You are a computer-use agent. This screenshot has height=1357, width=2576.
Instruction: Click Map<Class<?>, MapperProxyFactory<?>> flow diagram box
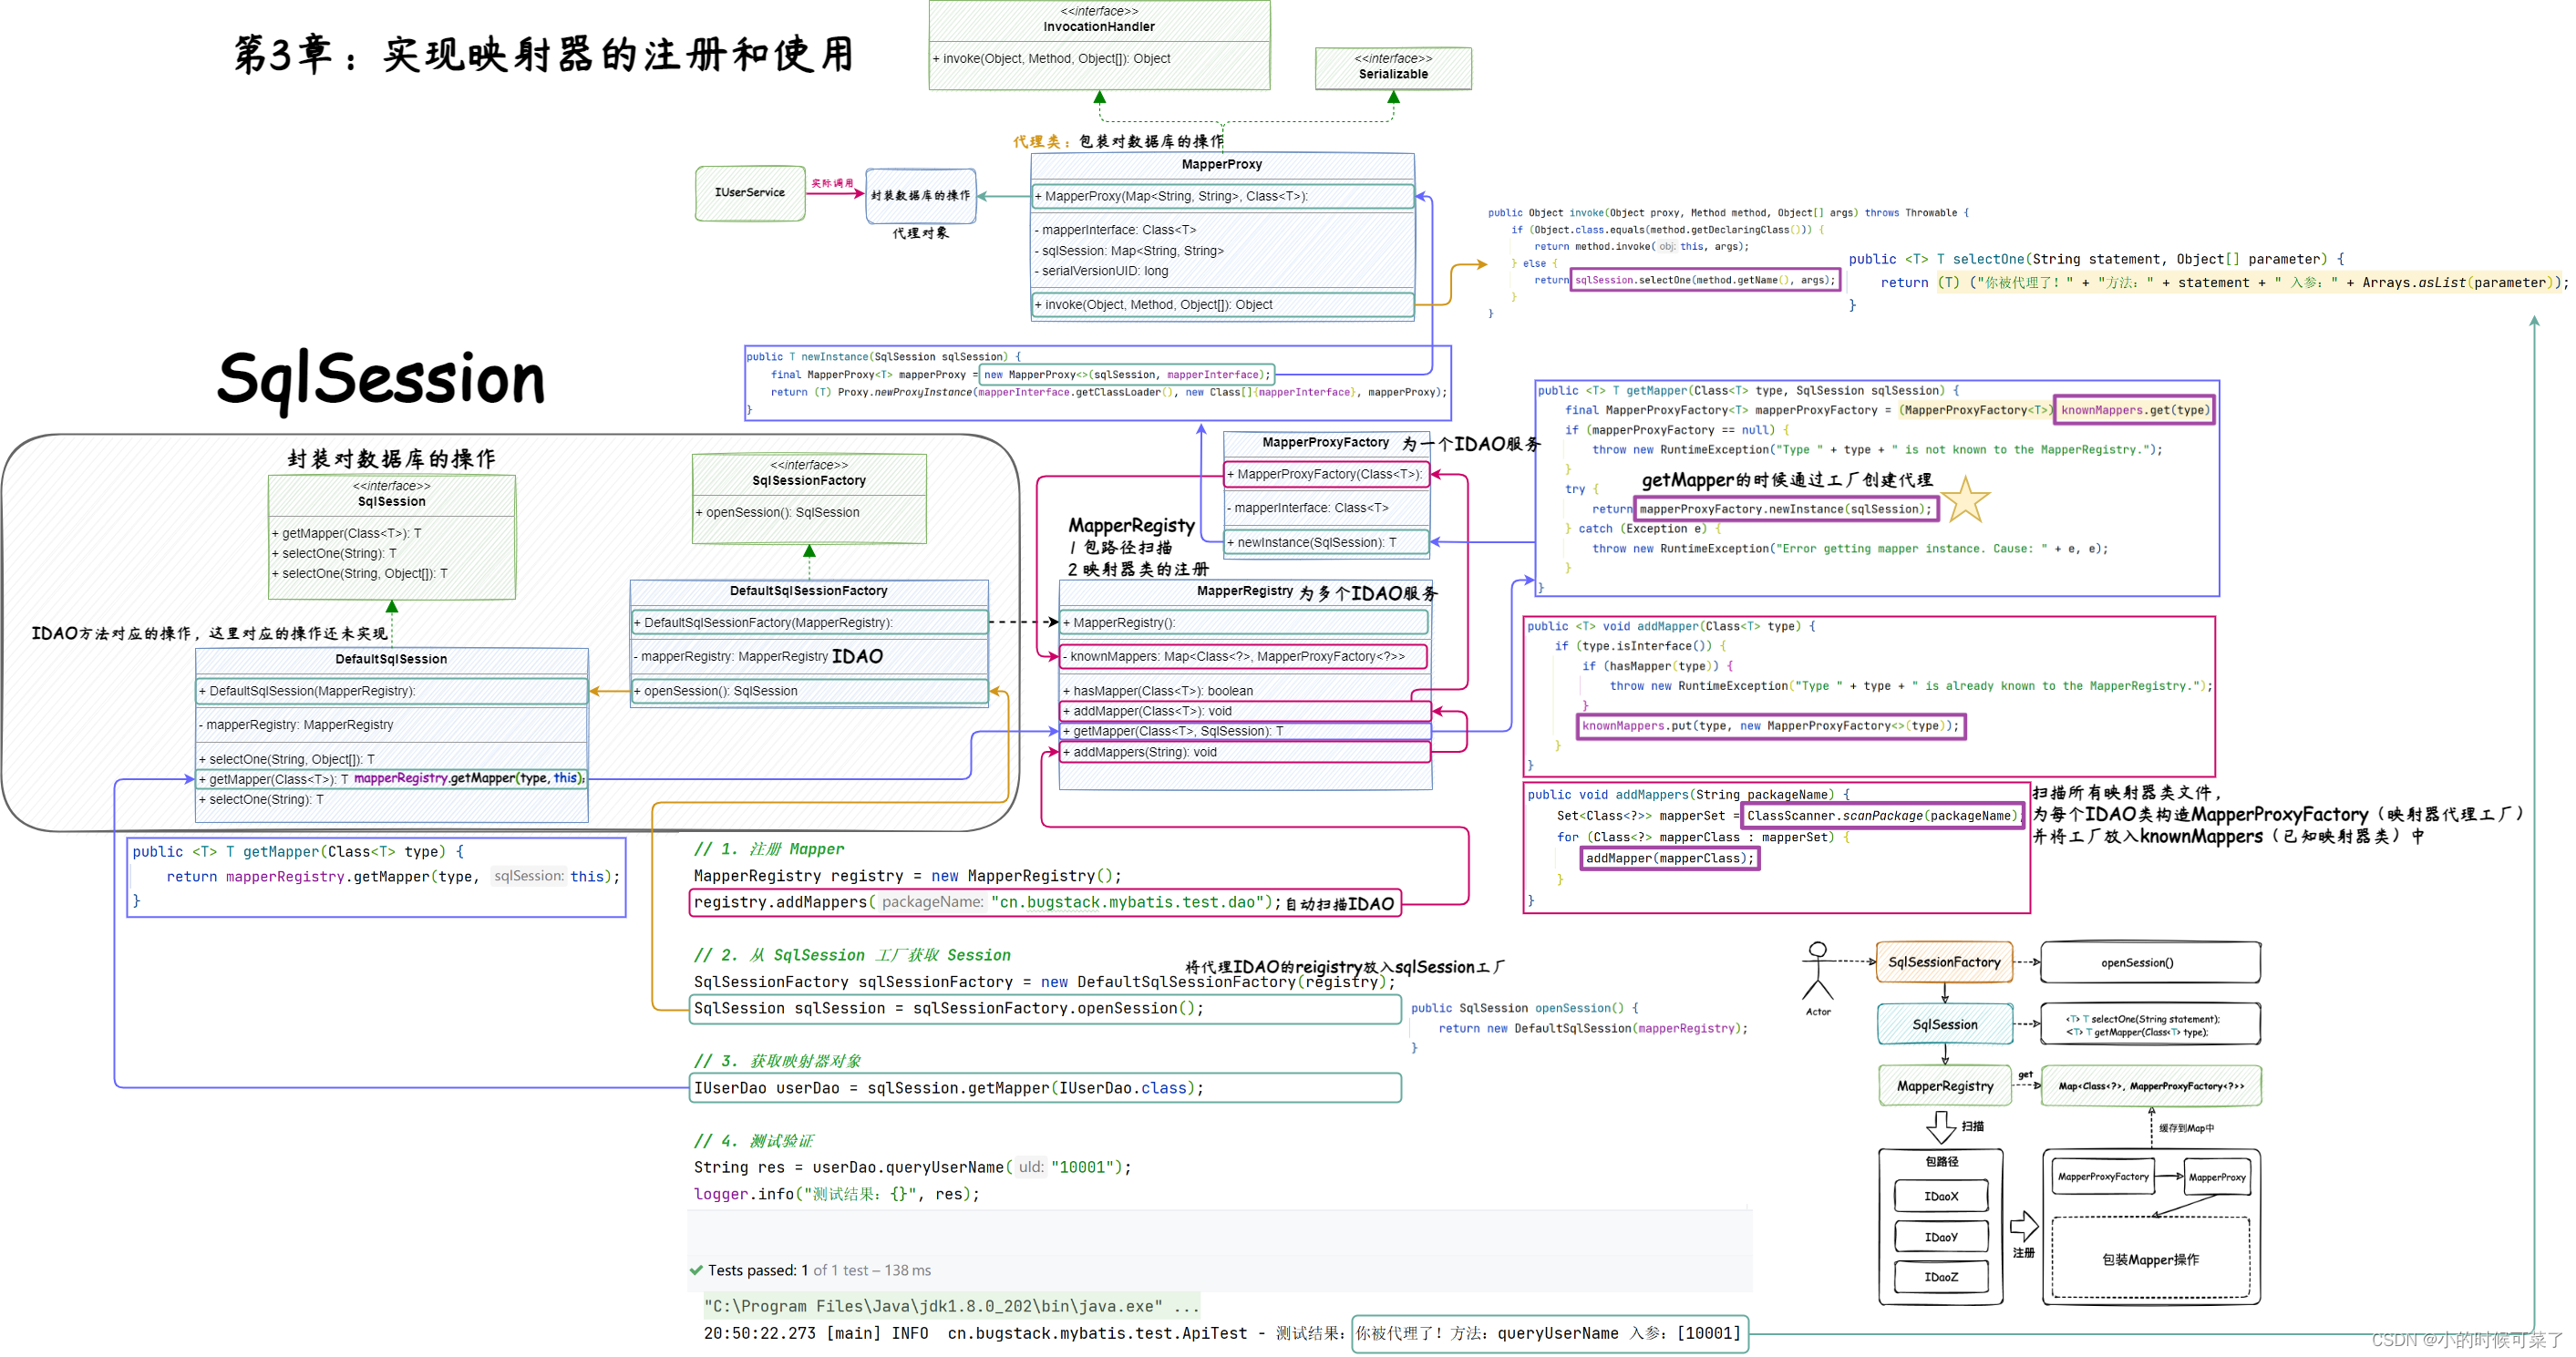pyautogui.click(x=2151, y=1086)
